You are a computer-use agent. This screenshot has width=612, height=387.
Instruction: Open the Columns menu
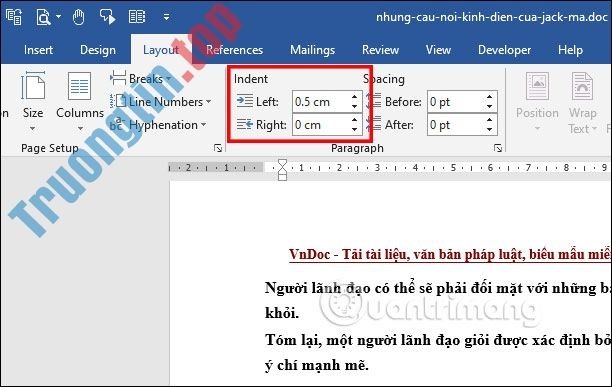coord(80,101)
